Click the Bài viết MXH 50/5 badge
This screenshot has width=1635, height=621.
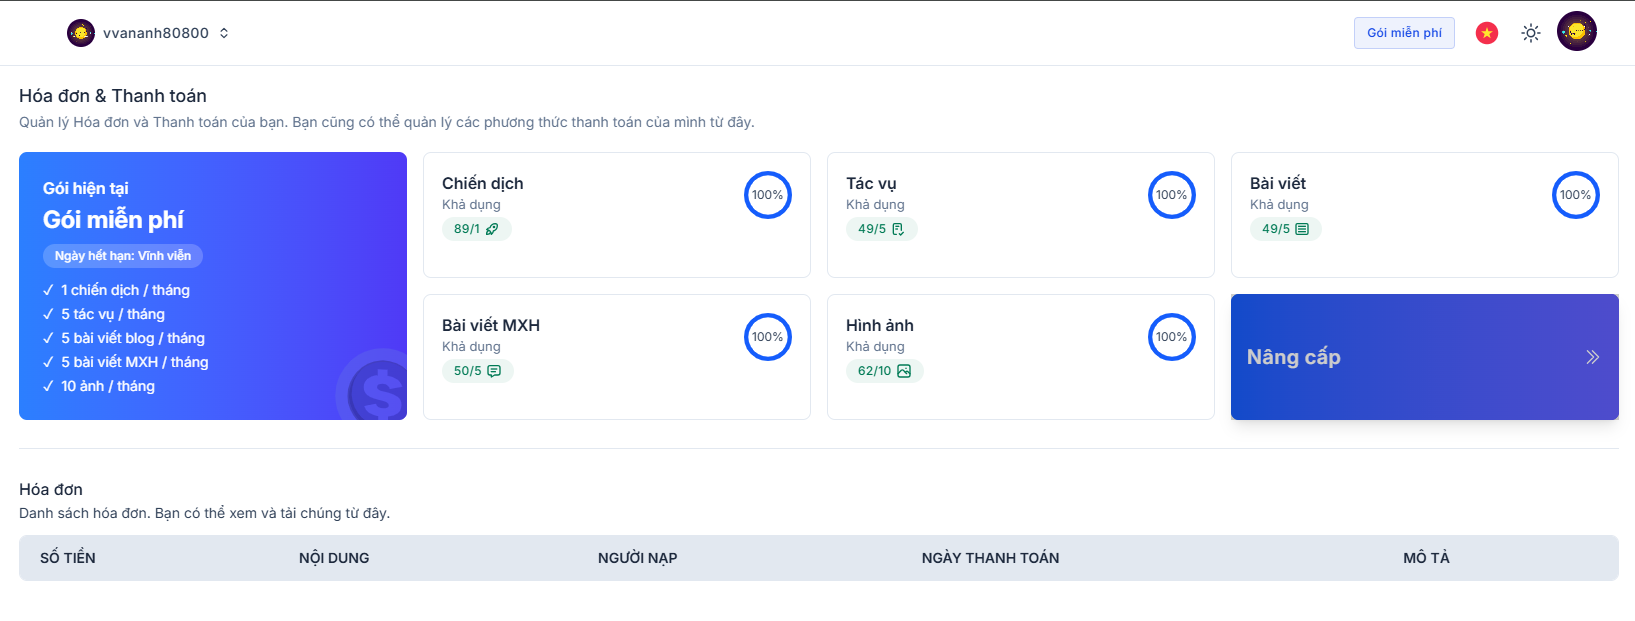point(477,371)
